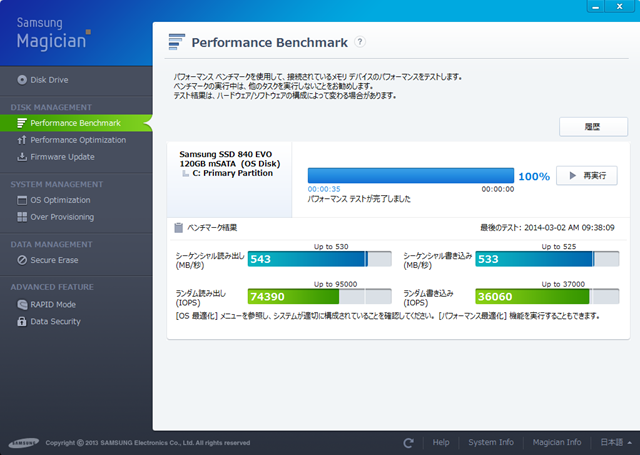Click the Disk Drive disc icon
Viewport: 640px width, 455px height.
pos(22,80)
